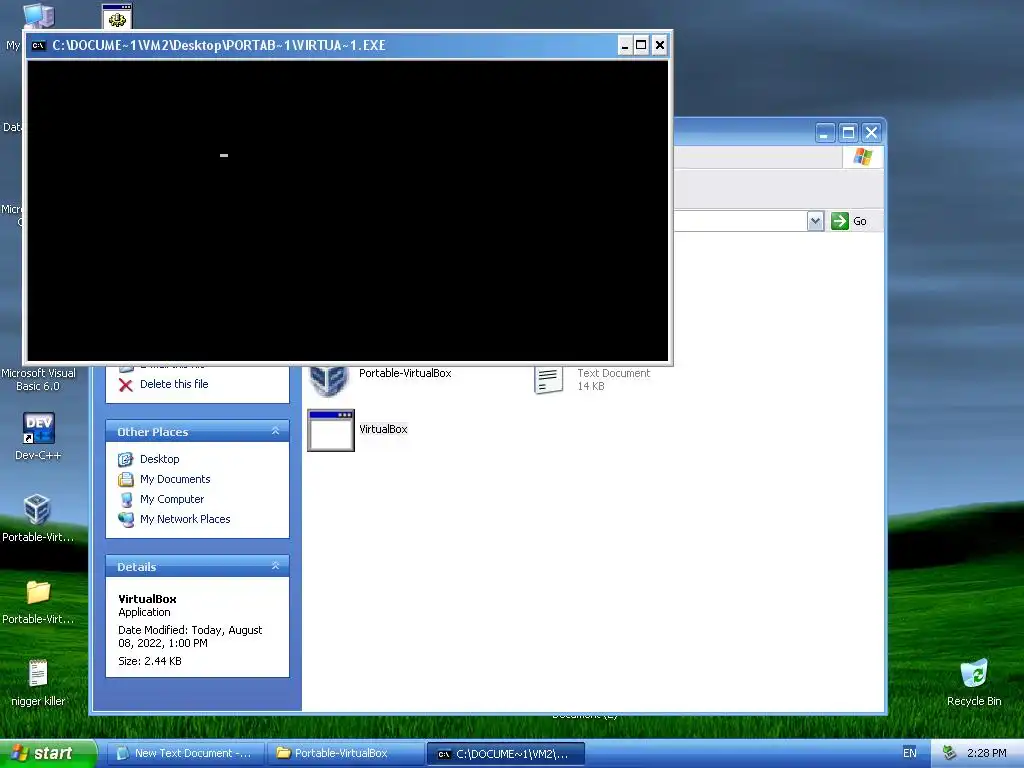Switch to Portable-VirtualBox taskbar button
The width and height of the screenshot is (1024, 768).
345,754
